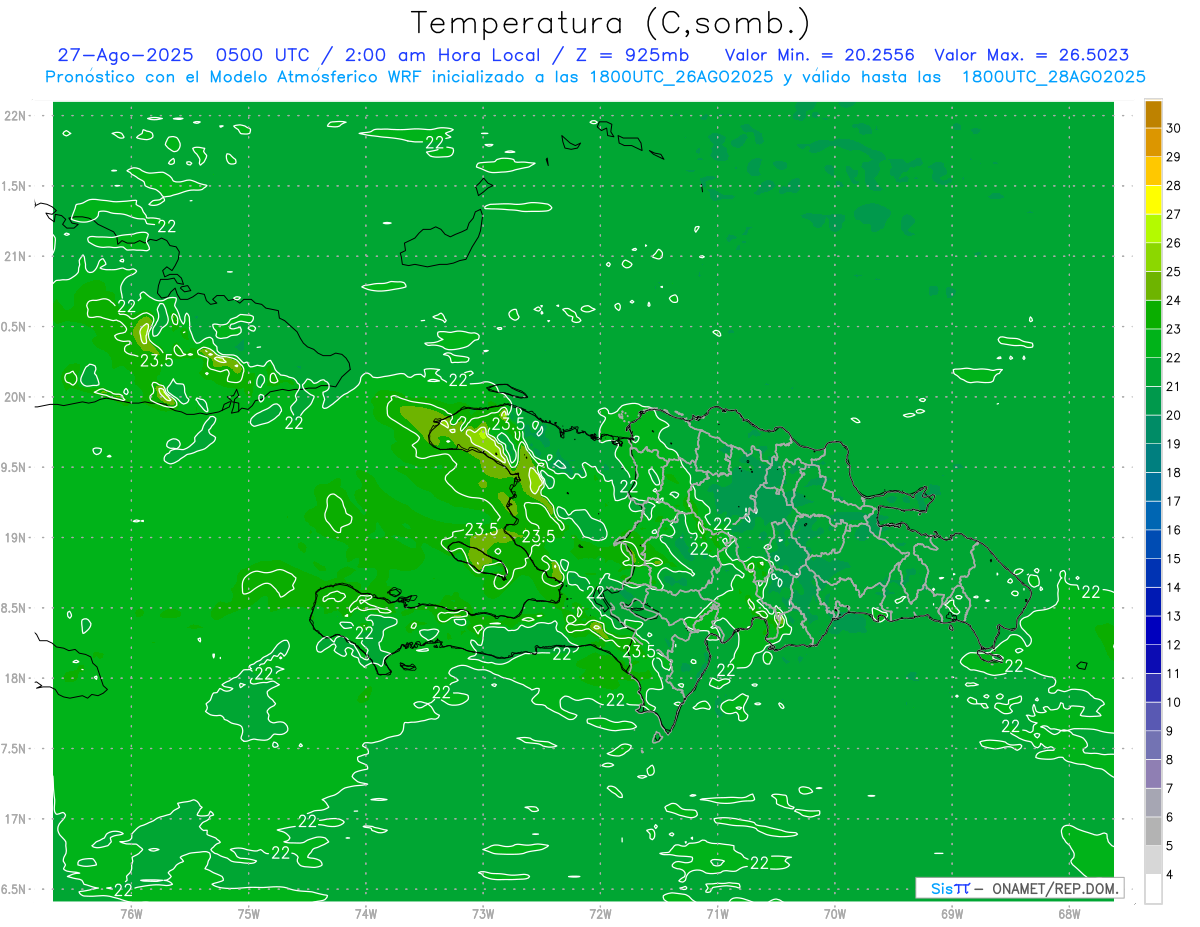Viewport: 1200px width, 927px height.
Task: Click the yellow legend band between 27 and 28
Action: (x=1153, y=200)
